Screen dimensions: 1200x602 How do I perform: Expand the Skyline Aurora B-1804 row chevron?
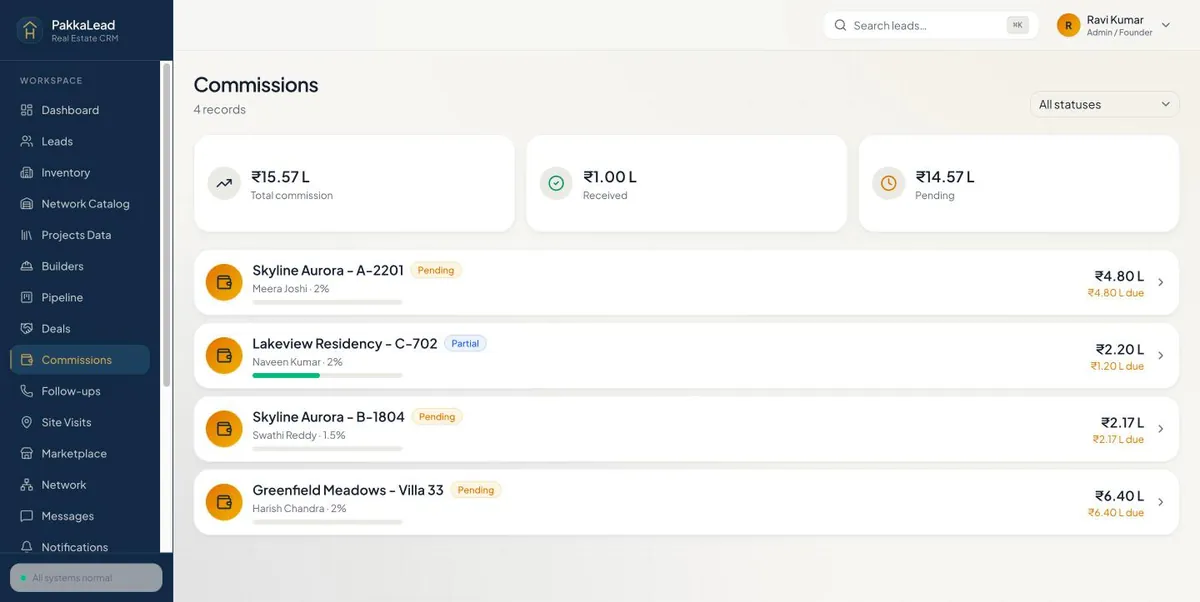click(x=1161, y=429)
